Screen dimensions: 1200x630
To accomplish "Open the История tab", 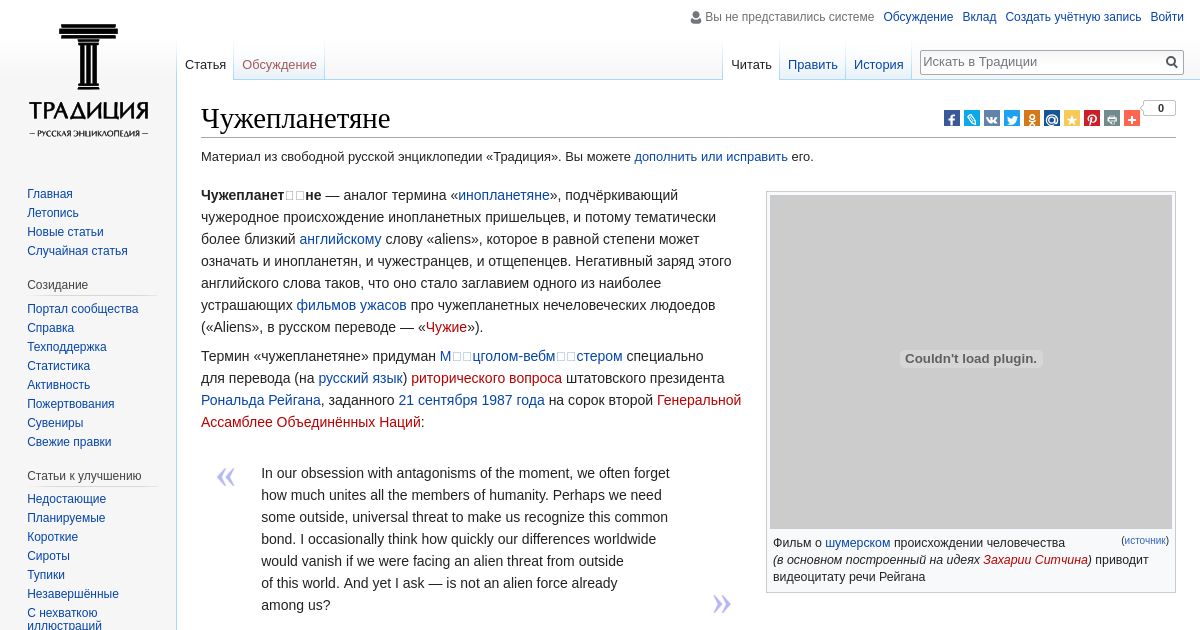I will pyautogui.click(x=878, y=64).
